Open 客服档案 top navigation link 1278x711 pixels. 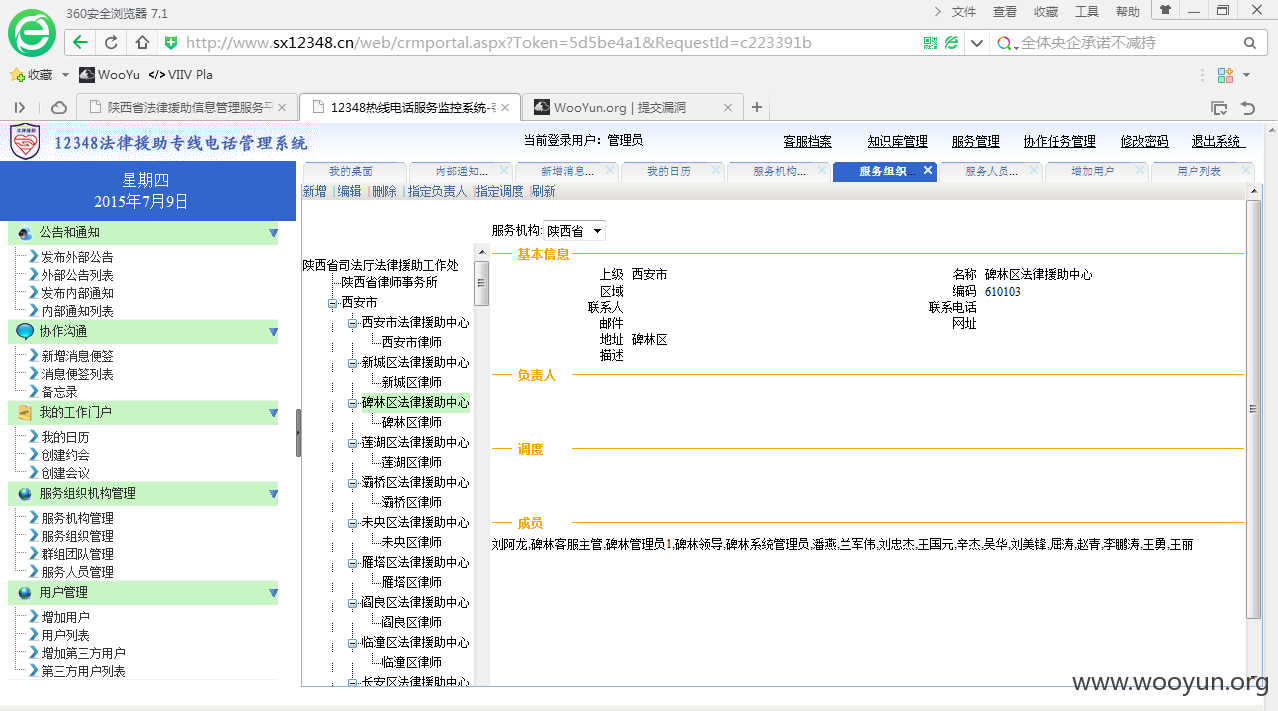[x=807, y=142]
